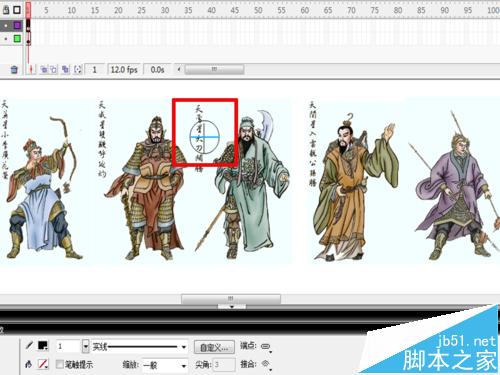
Task: Collapse the properties panel with small arrow
Action: [x=232, y=306]
